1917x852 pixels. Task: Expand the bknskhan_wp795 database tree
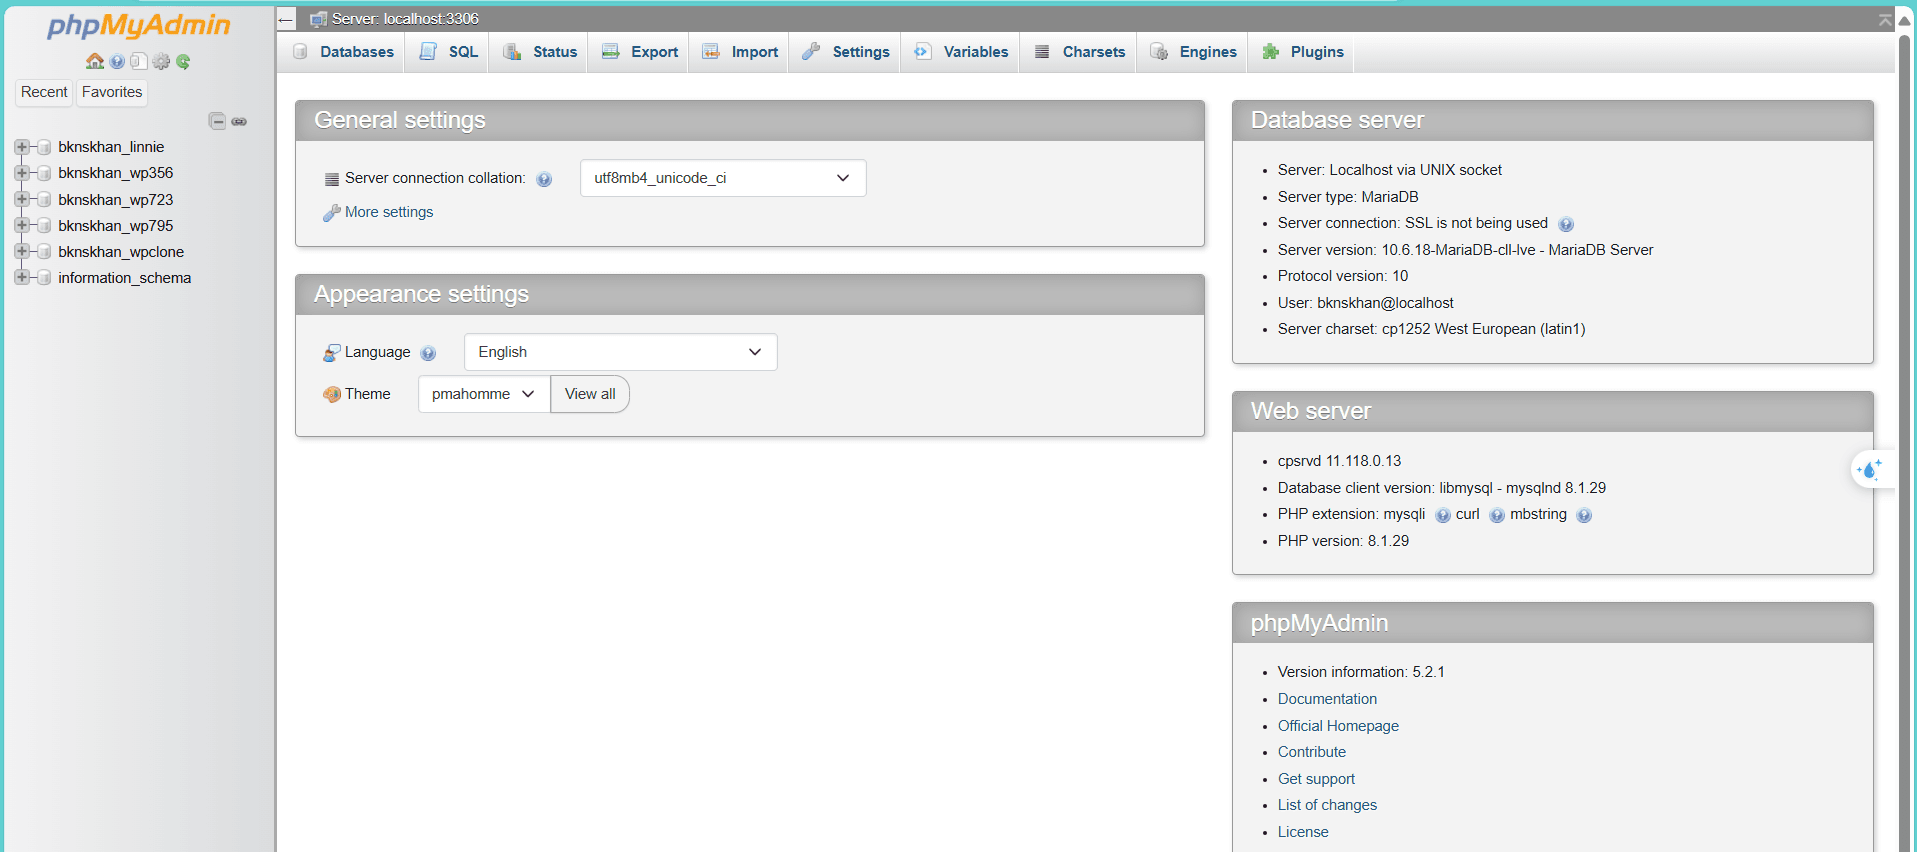click(21, 225)
